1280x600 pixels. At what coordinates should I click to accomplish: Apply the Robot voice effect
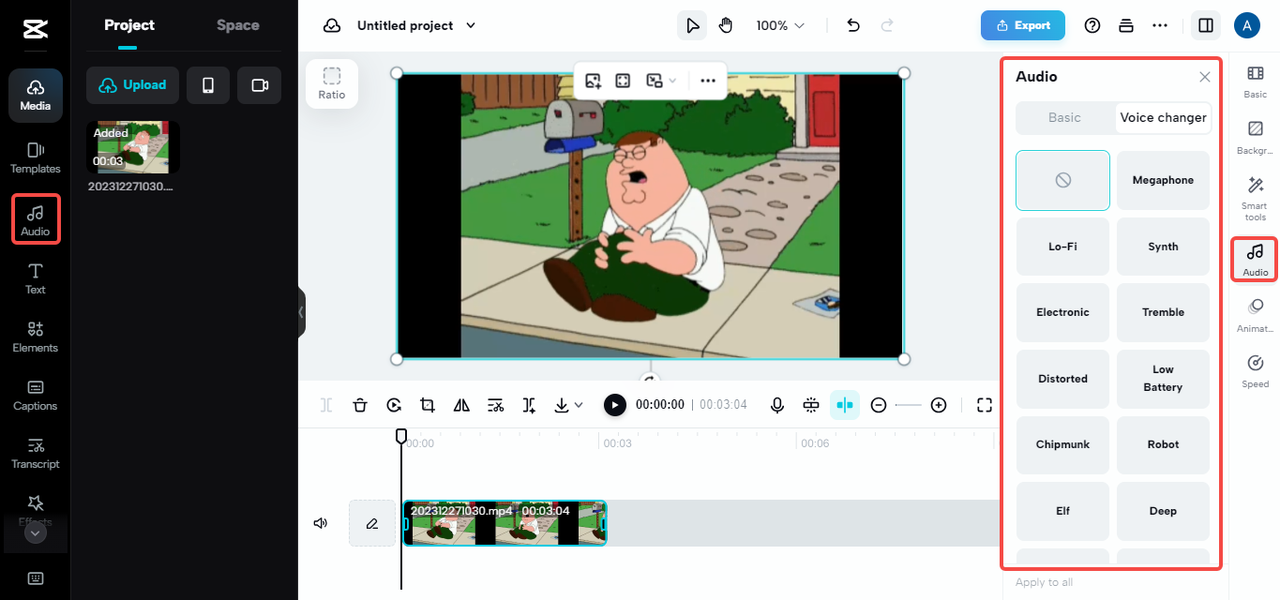(1163, 444)
